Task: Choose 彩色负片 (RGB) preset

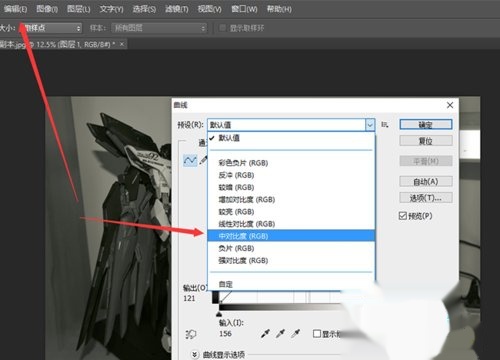Action: coord(291,163)
